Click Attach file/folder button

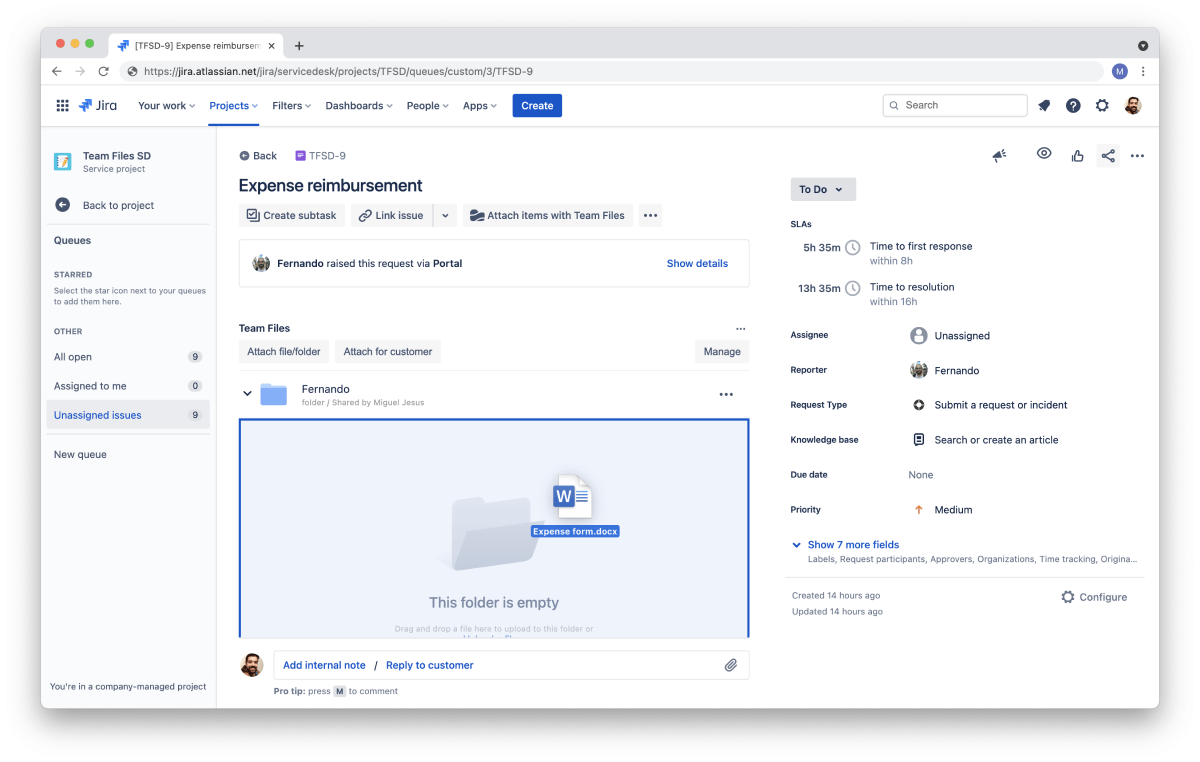(x=284, y=352)
